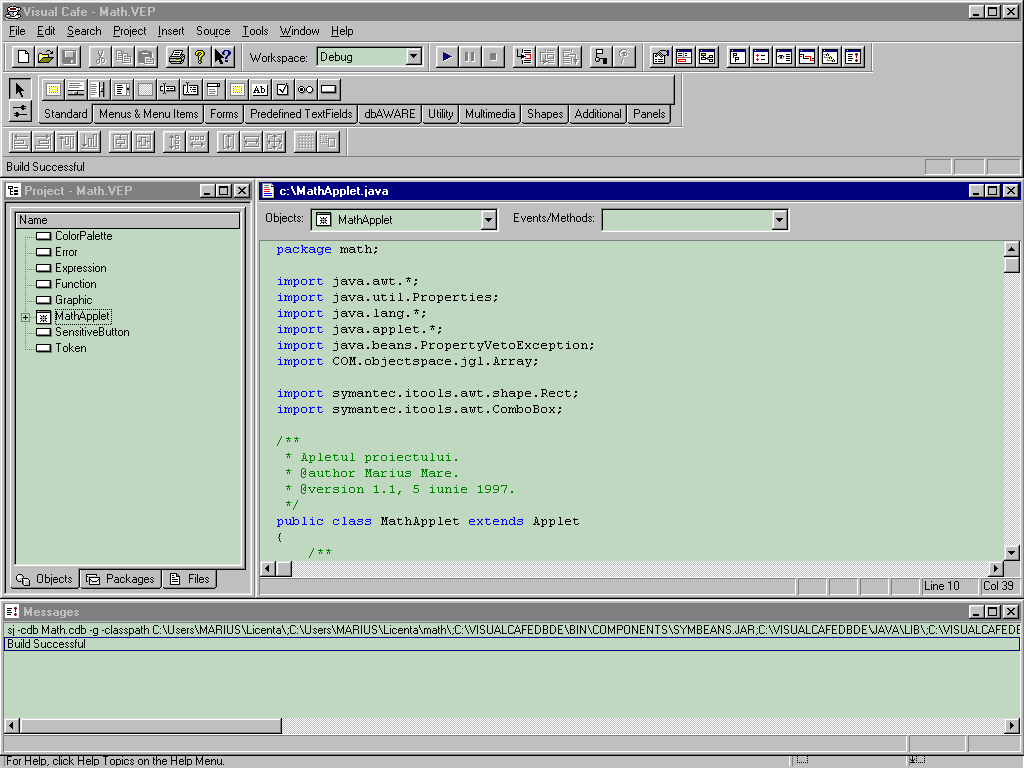Switch to Packages tab in Project window

tap(121, 579)
